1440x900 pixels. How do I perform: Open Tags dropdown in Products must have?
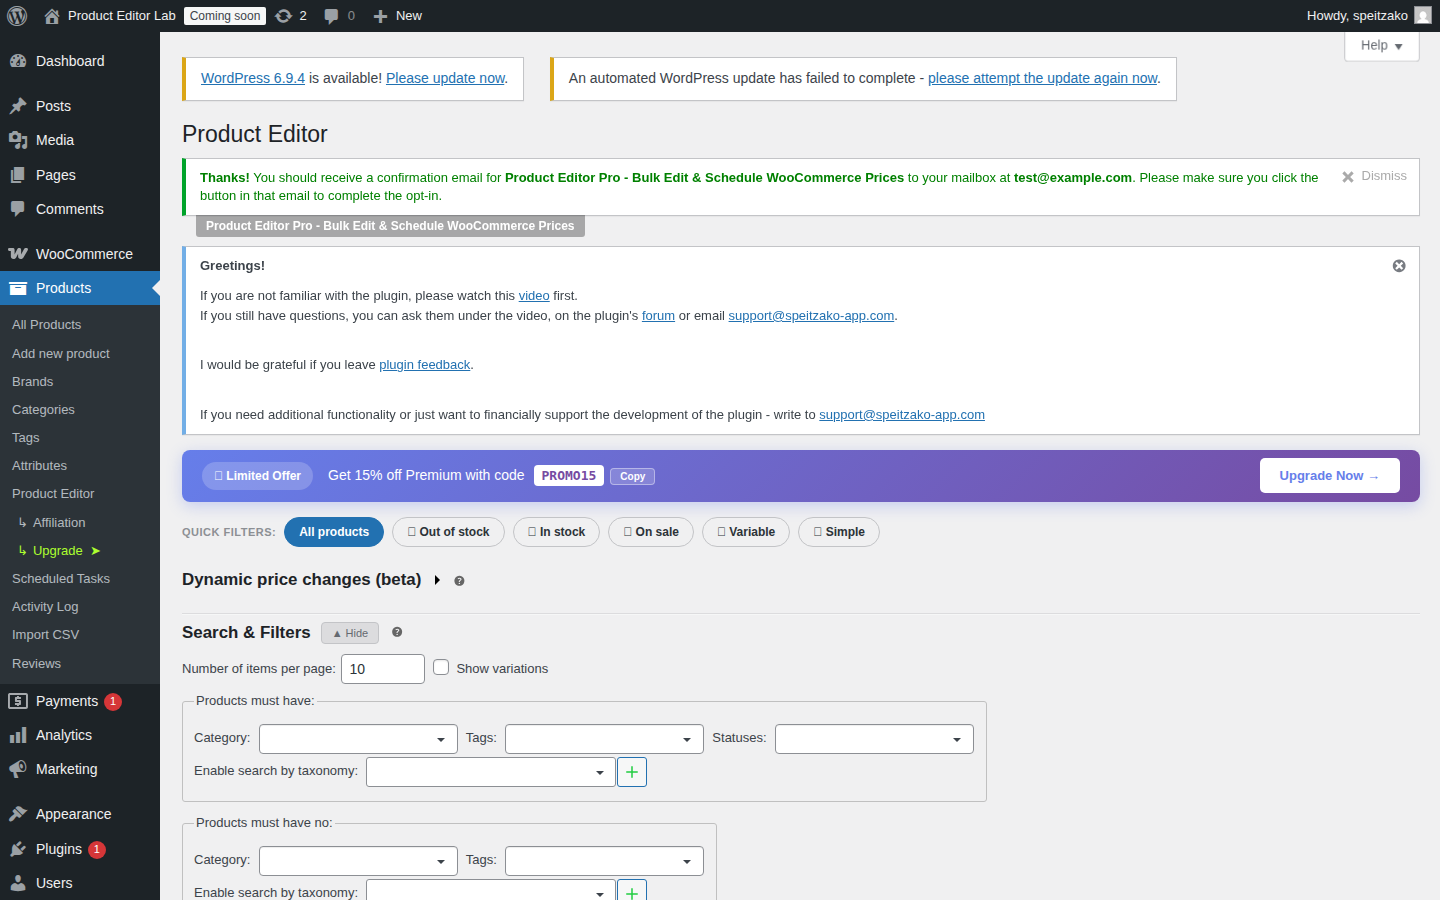[x=604, y=739]
